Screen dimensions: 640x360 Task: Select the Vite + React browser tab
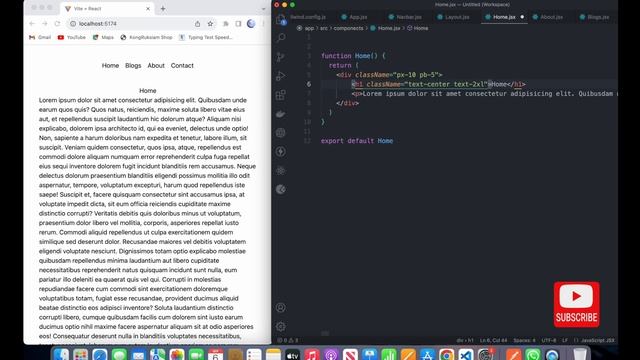pos(106,9)
